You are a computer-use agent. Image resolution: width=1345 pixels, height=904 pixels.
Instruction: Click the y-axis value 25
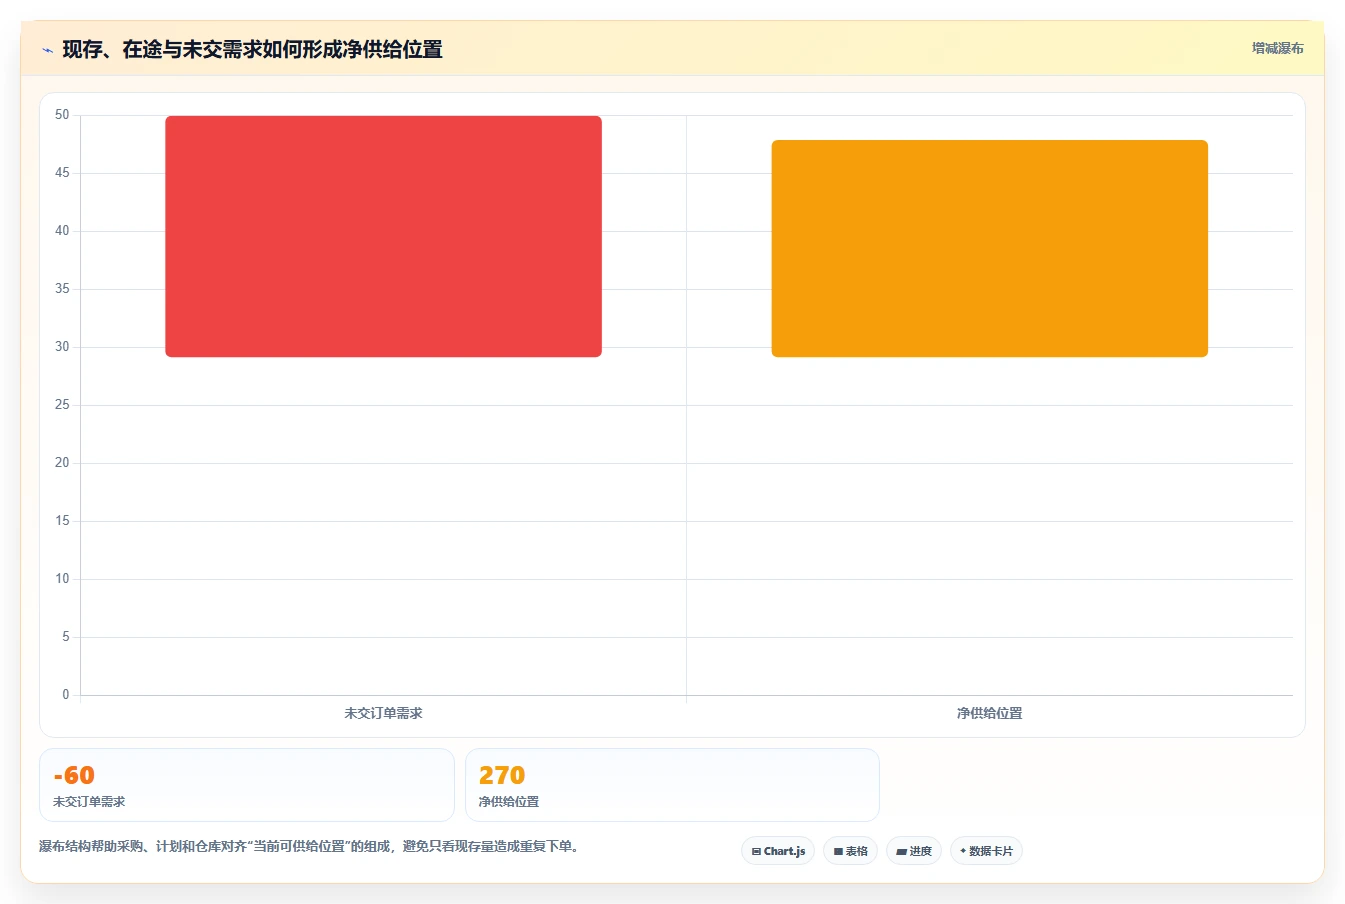click(62, 405)
